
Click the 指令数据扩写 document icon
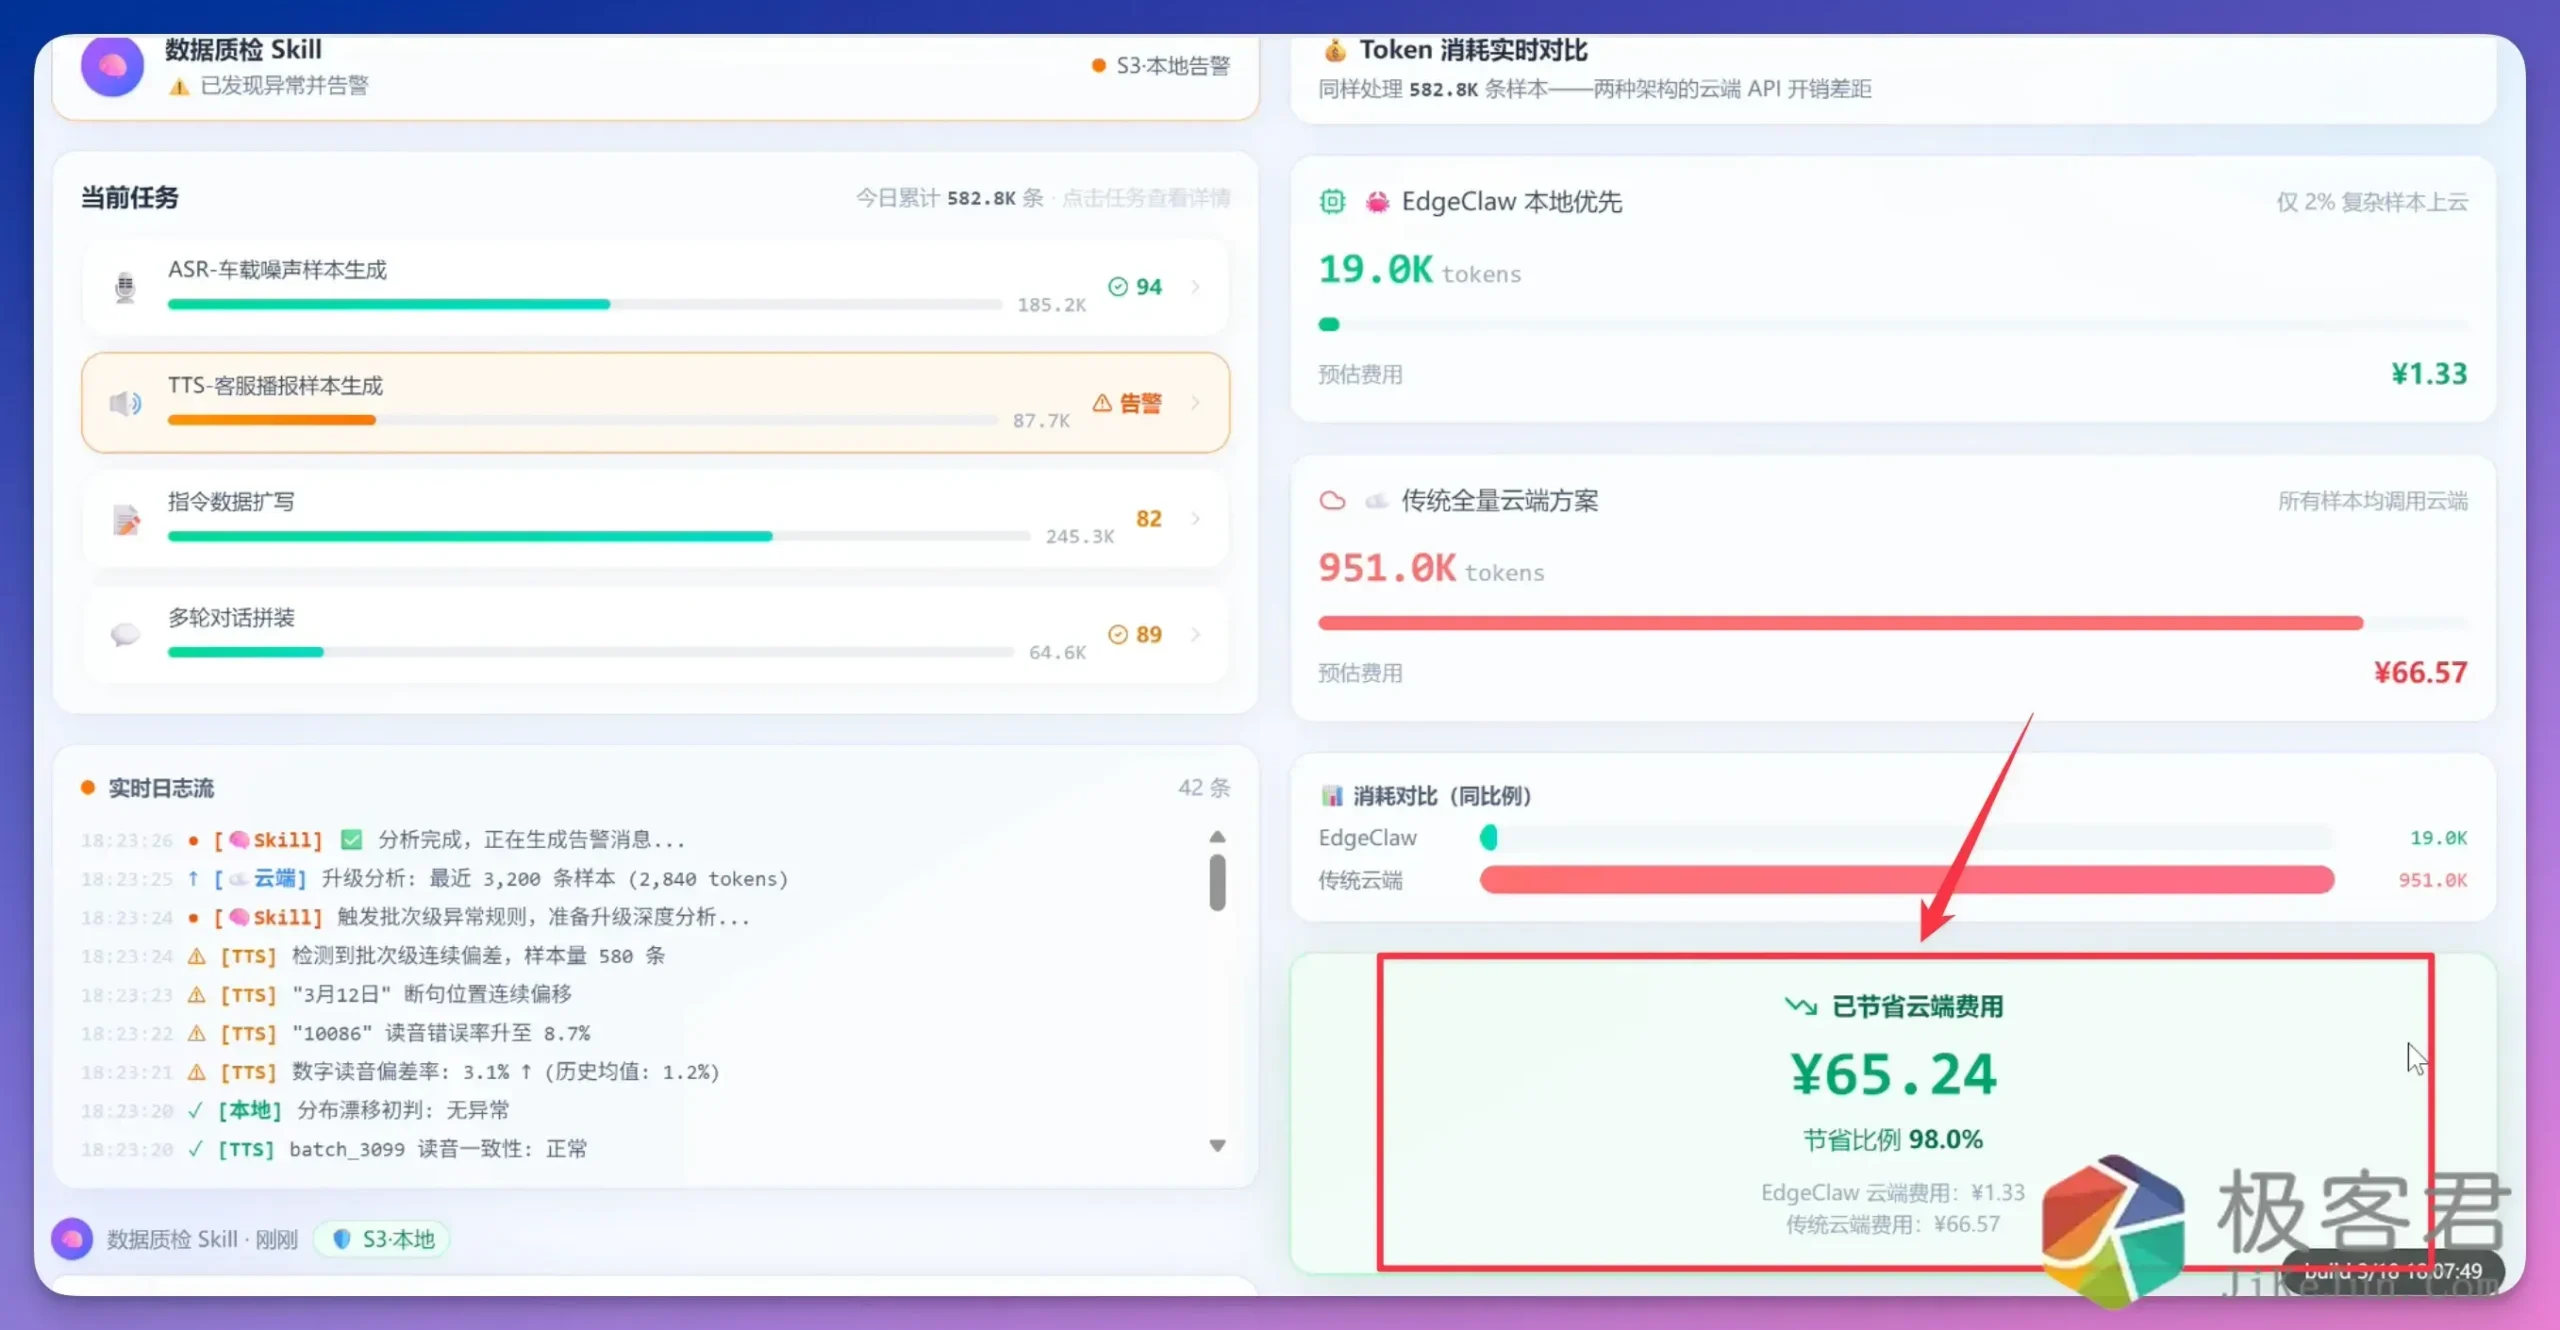[x=125, y=519]
